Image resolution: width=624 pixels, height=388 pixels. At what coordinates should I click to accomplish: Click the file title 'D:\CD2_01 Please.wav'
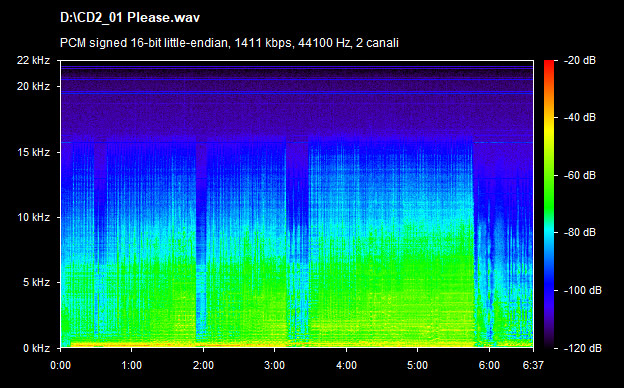point(130,18)
